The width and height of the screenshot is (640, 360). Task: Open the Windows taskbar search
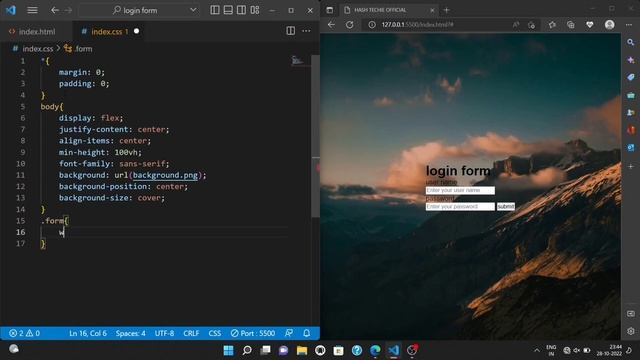pyautogui.click(x=247, y=350)
